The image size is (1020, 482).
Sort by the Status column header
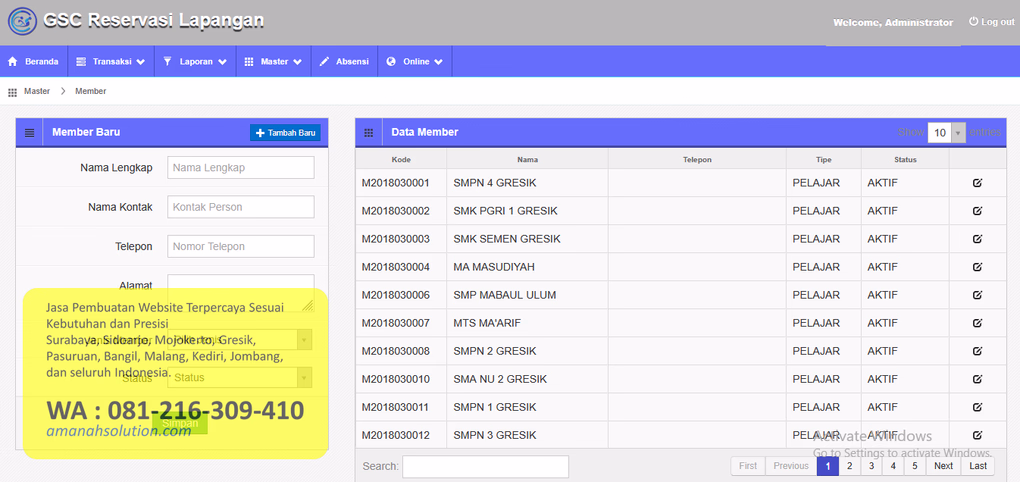click(x=905, y=159)
